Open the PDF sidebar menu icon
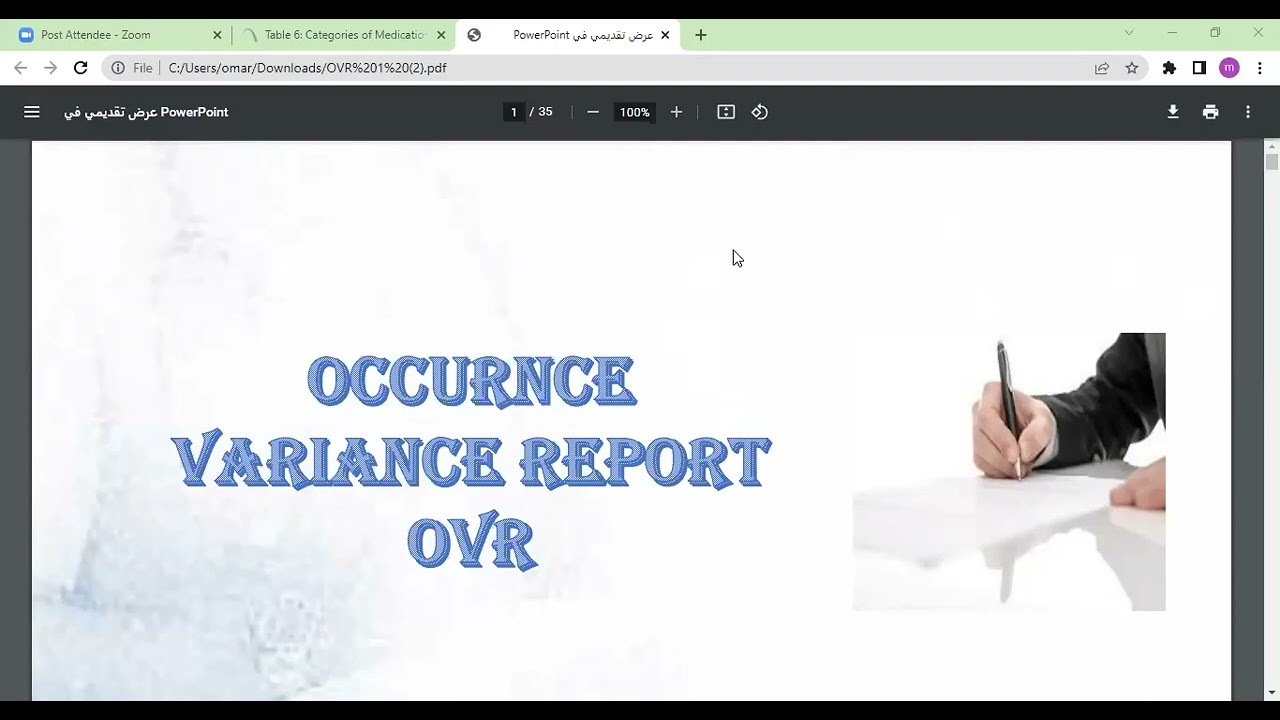1280x720 pixels. (x=32, y=112)
